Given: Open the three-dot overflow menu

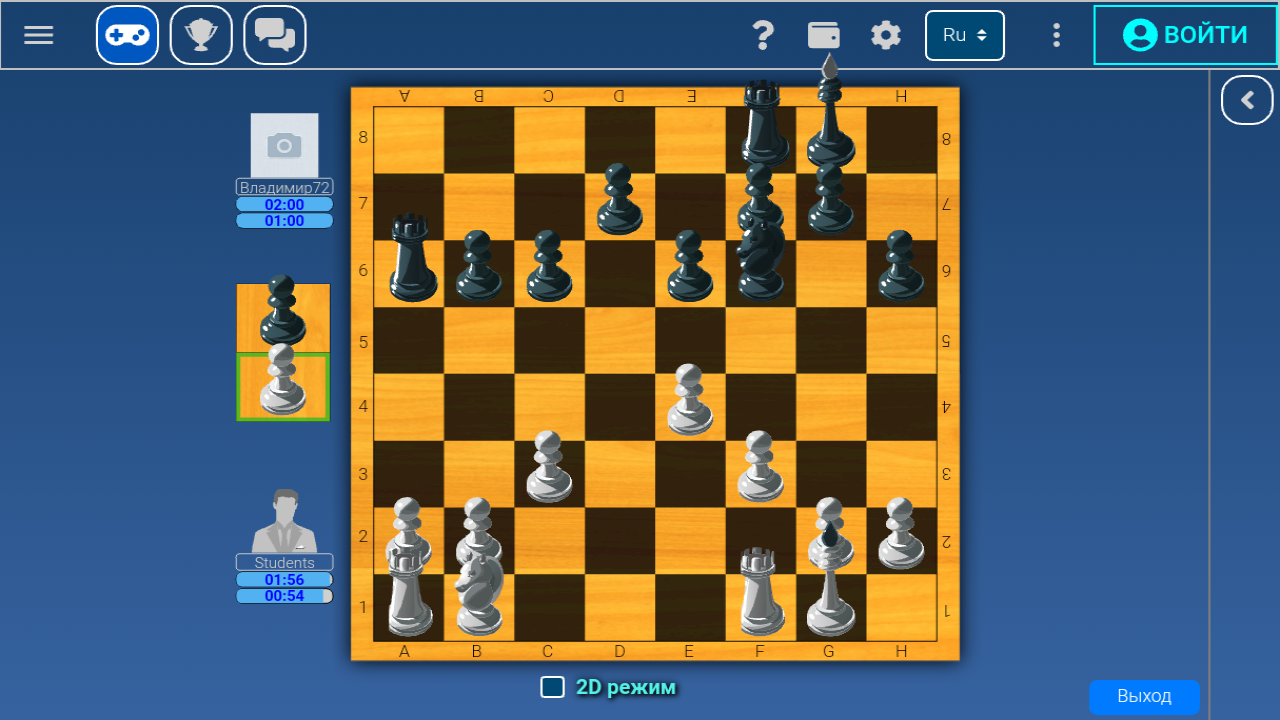Looking at the screenshot, I should click(x=1055, y=34).
